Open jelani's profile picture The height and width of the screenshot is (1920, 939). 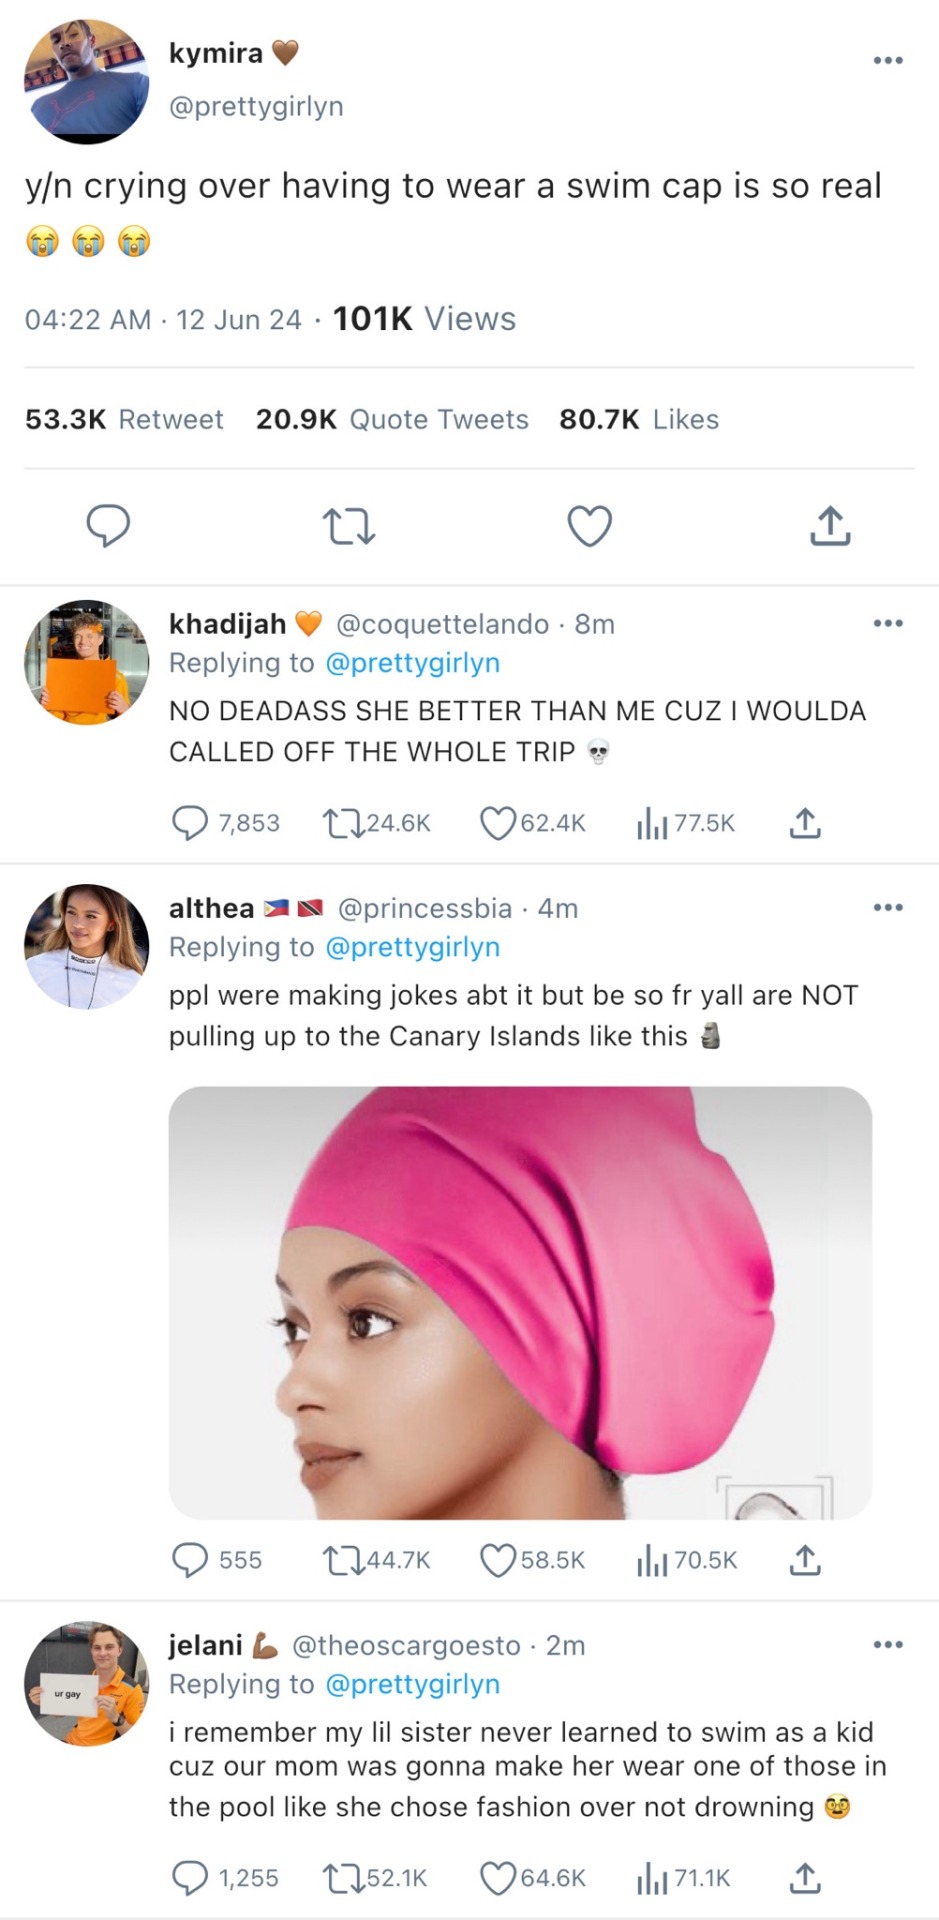87,1683
